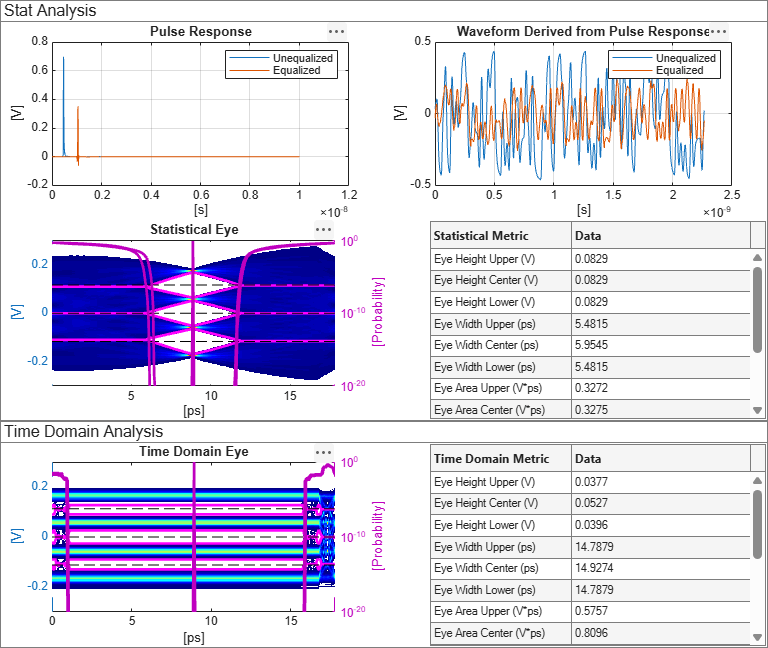Open the Statistical Eye plot options menu
The width and height of the screenshot is (768, 648).
324,230
